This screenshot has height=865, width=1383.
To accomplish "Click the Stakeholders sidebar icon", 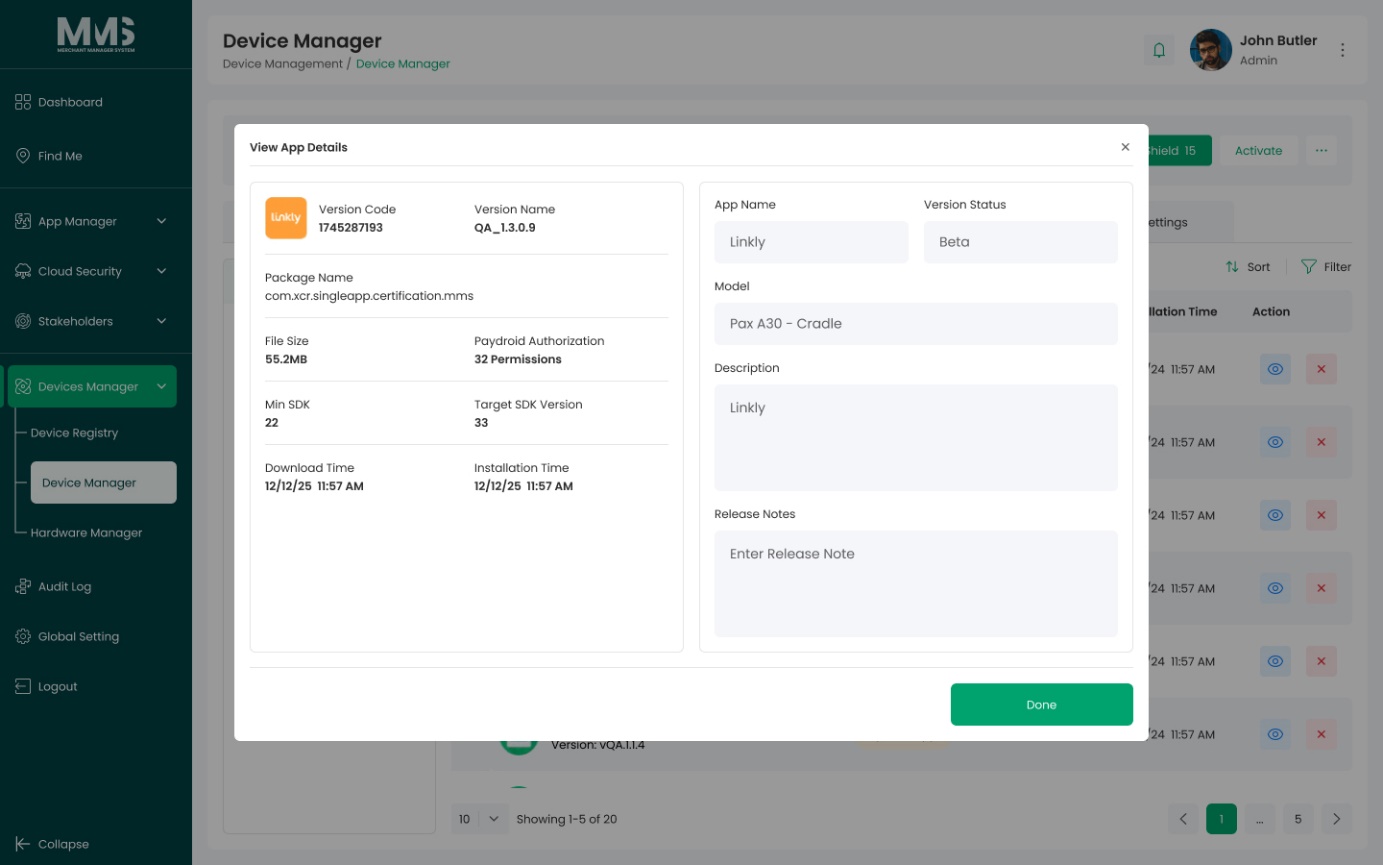I will point(23,321).
